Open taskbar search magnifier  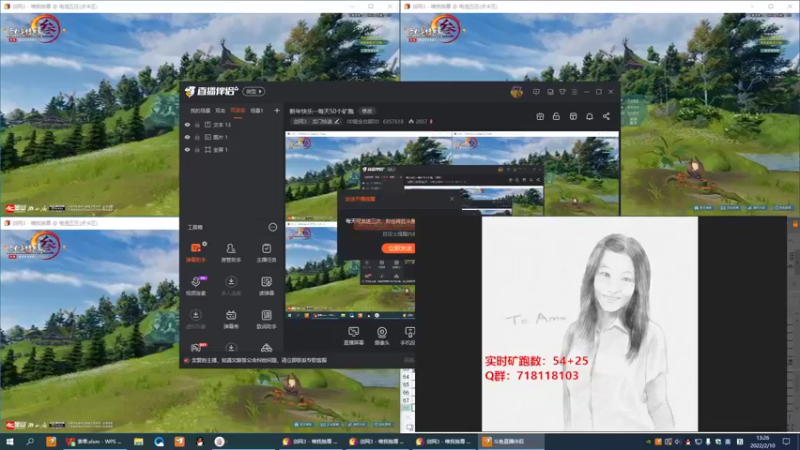(x=30, y=441)
